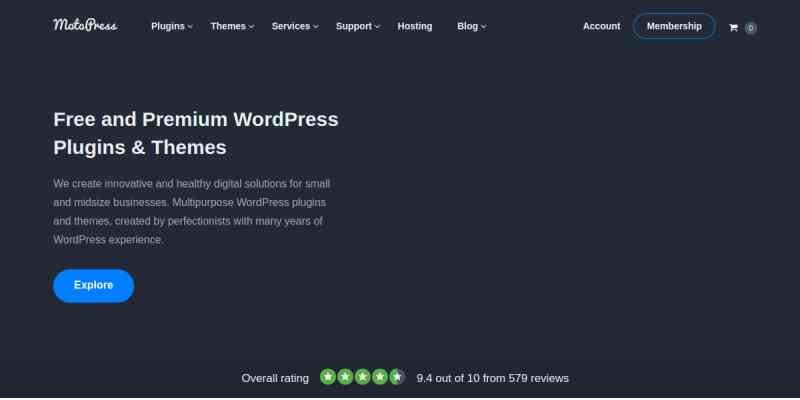Expand the Themes dropdown menu
The width and height of the screenshot is (800, 400).
(x=232, y=26)
